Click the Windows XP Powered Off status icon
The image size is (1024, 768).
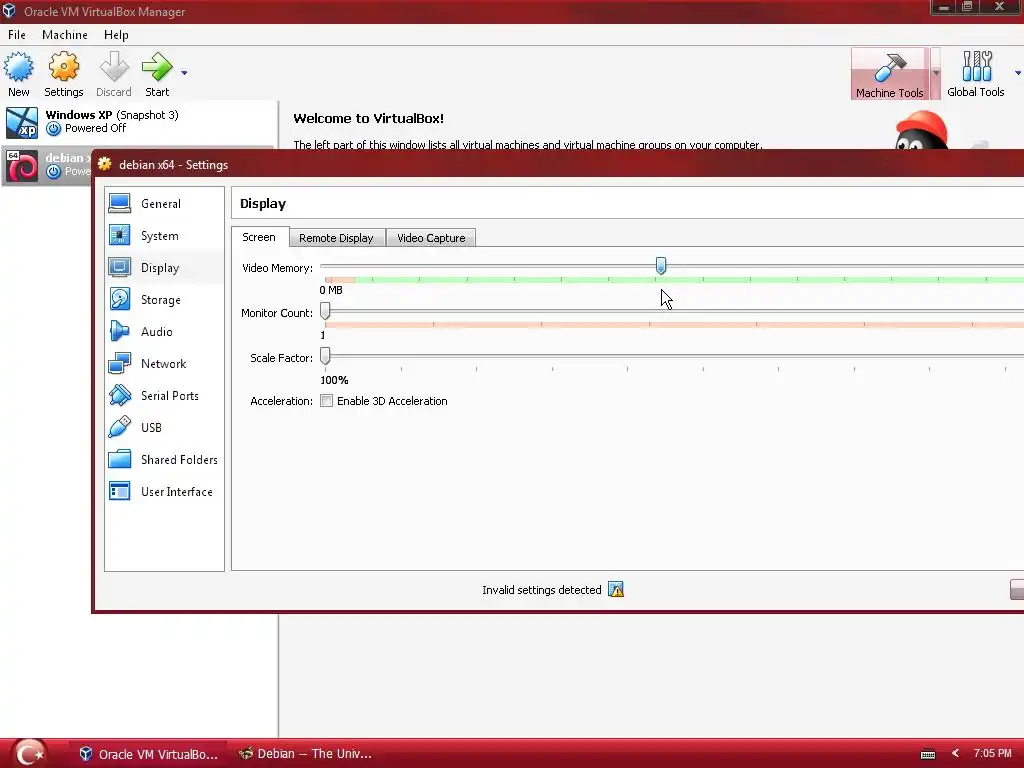(54, 129)
